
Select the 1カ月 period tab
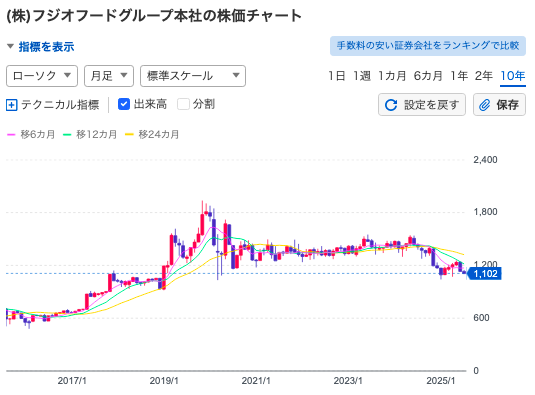pyautogui.click(x=392, y=76)
